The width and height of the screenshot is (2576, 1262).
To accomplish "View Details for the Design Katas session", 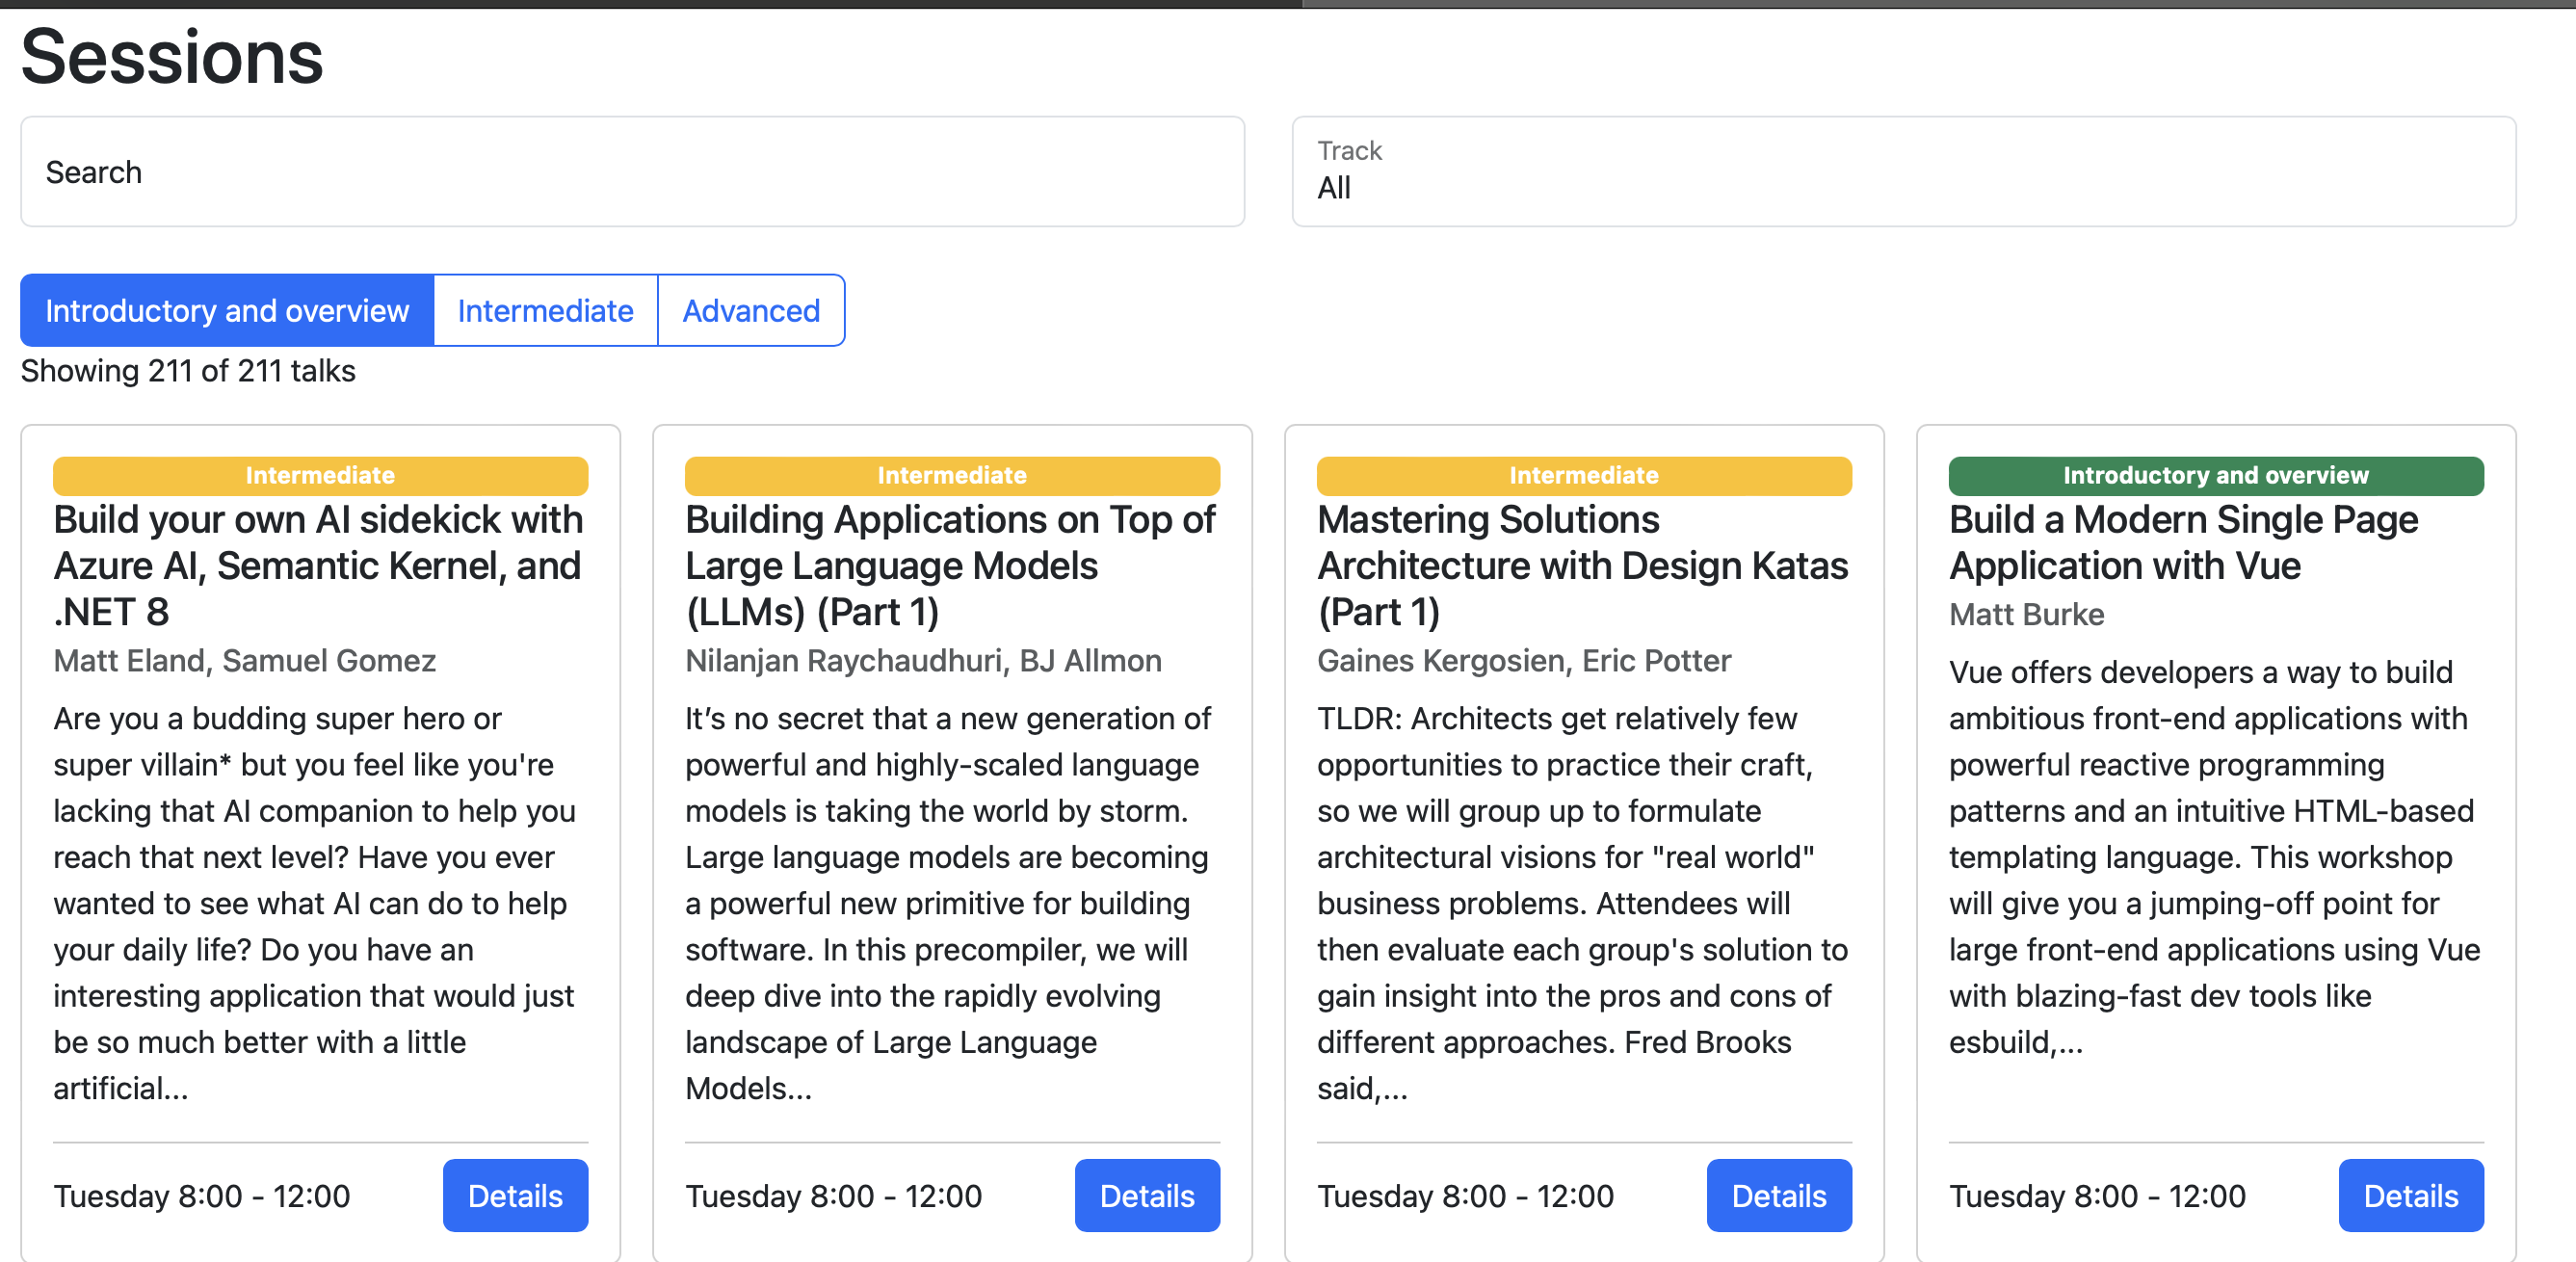I will [x=1778, y=1195].
